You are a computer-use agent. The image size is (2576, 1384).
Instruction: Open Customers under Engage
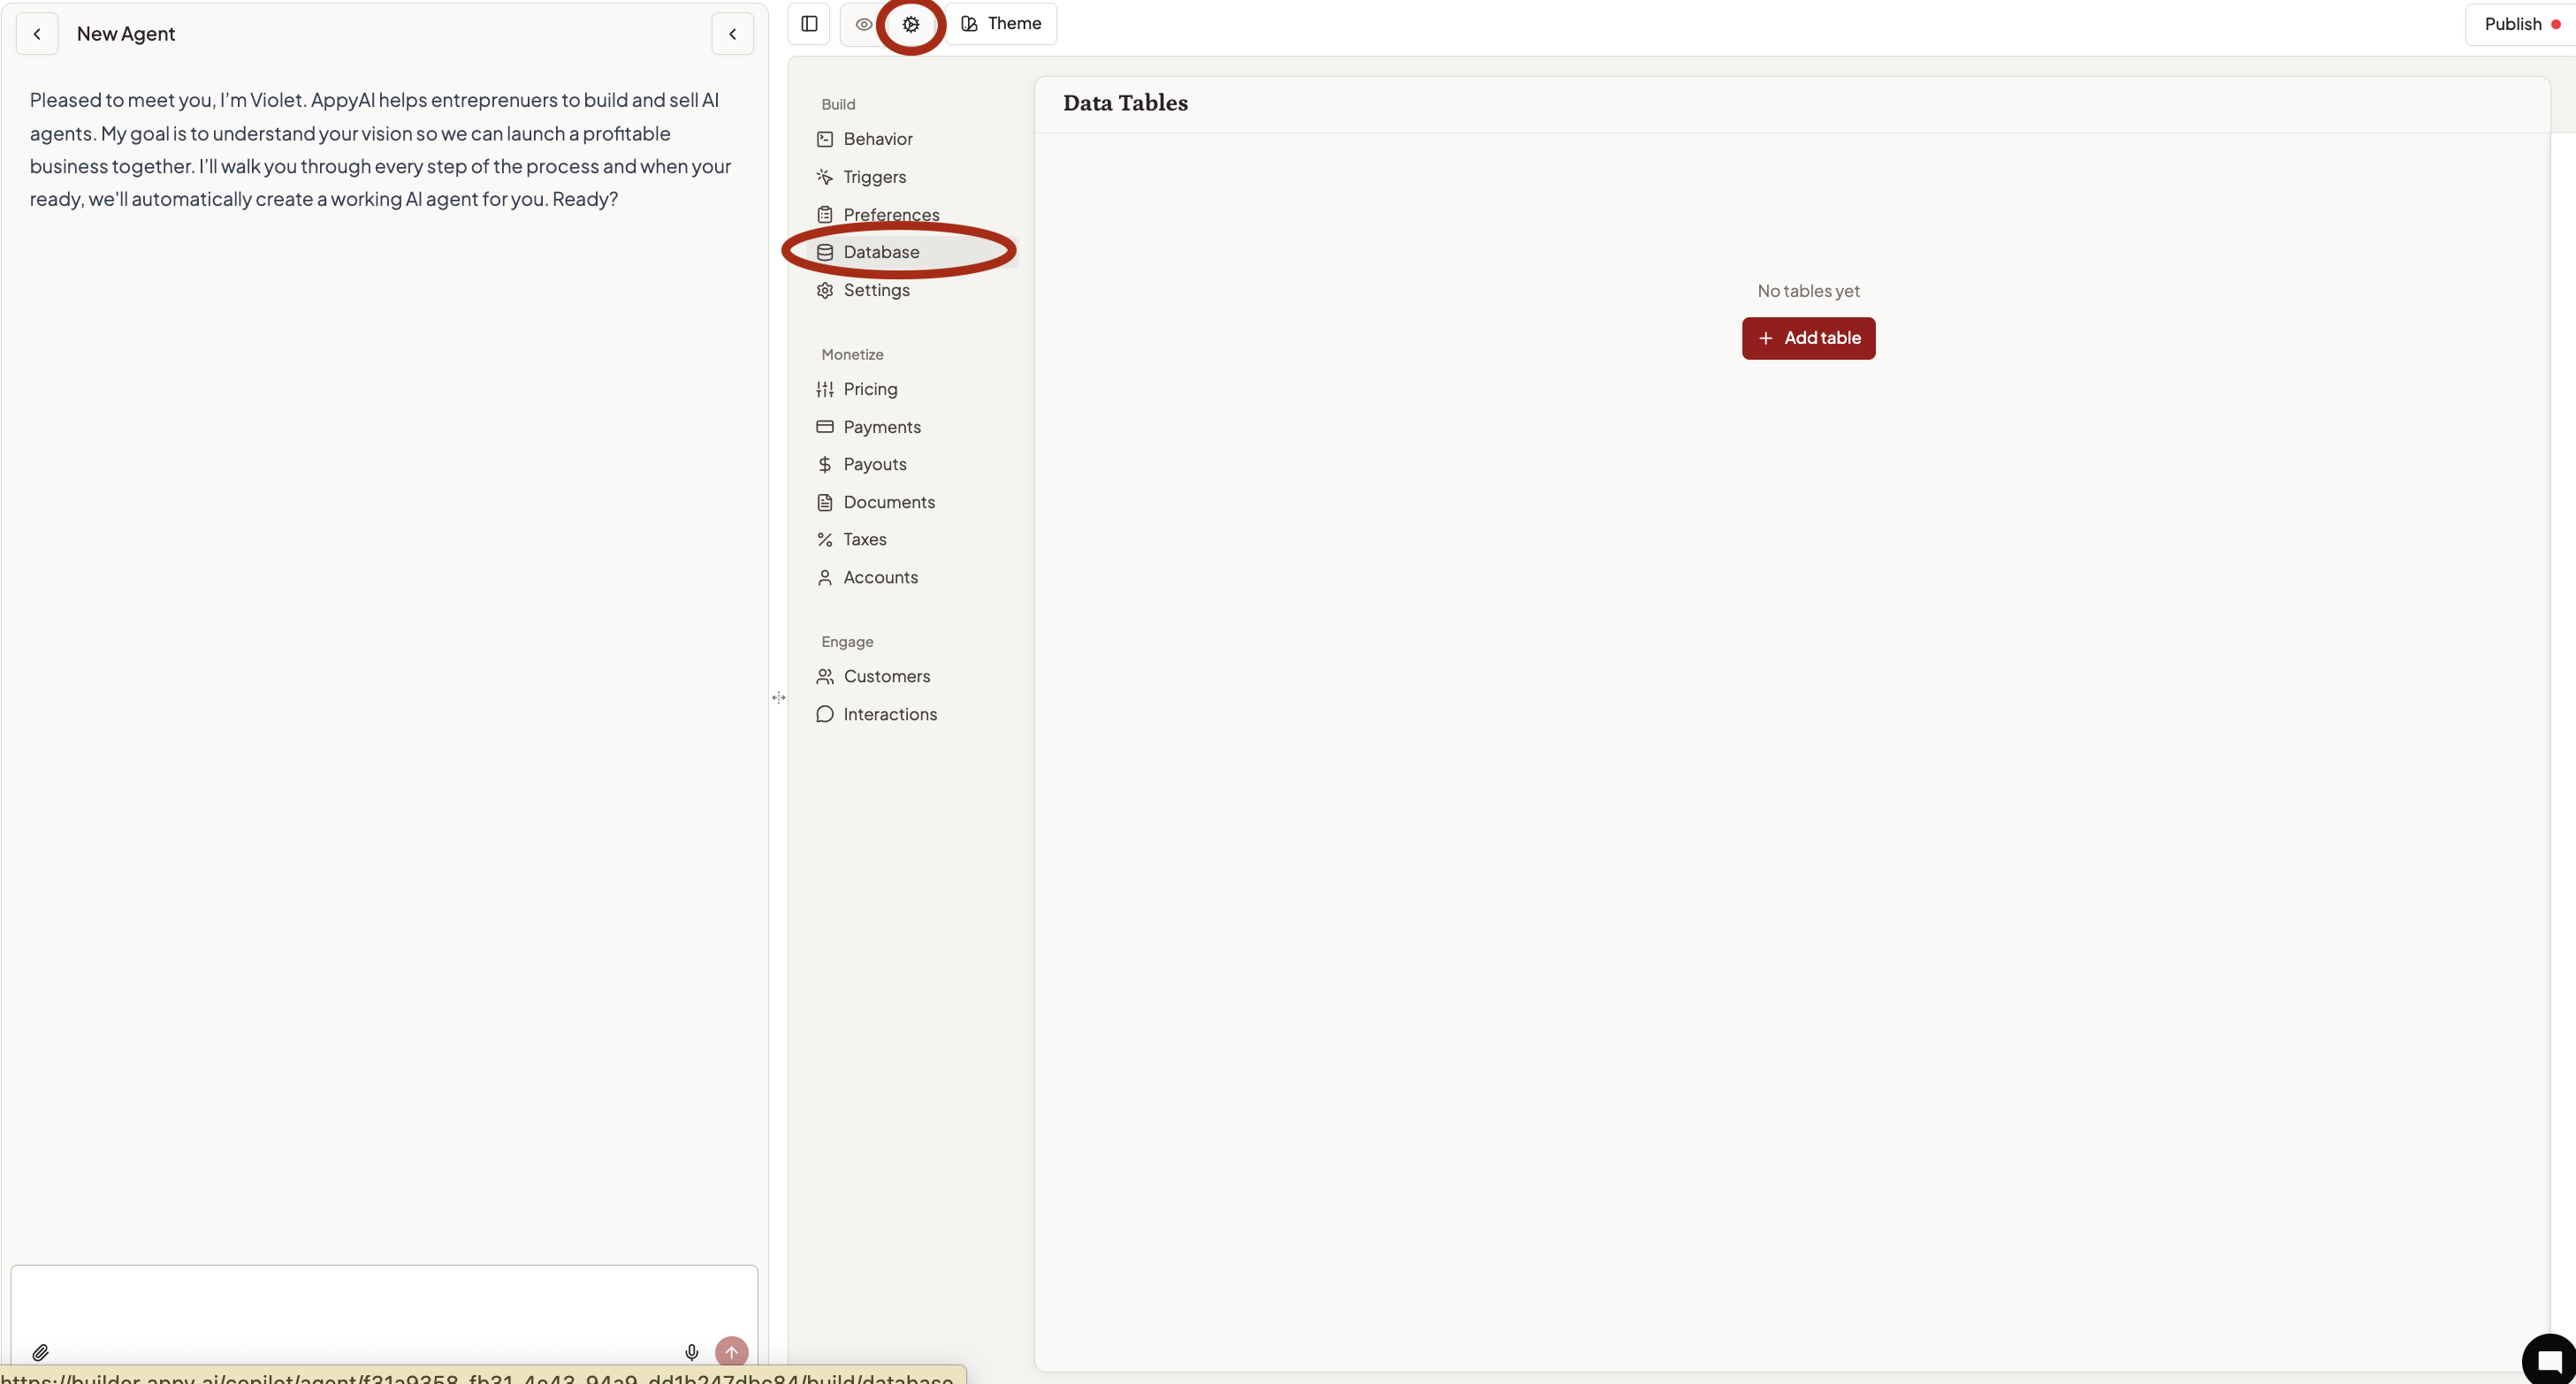click(x=886, y=676)
